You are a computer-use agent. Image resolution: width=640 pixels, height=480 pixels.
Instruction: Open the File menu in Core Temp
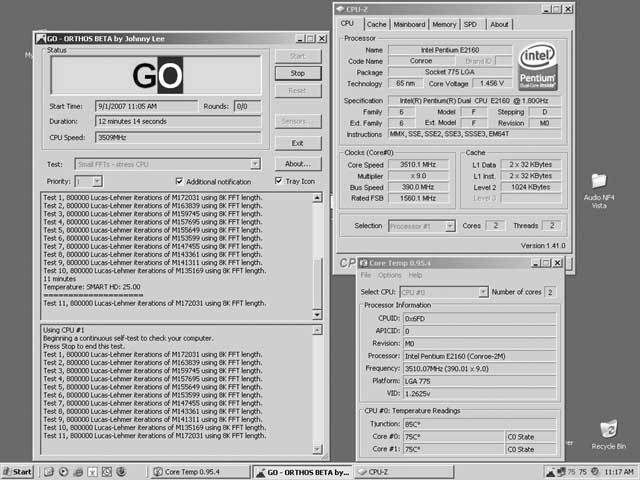tap(366, 276)
